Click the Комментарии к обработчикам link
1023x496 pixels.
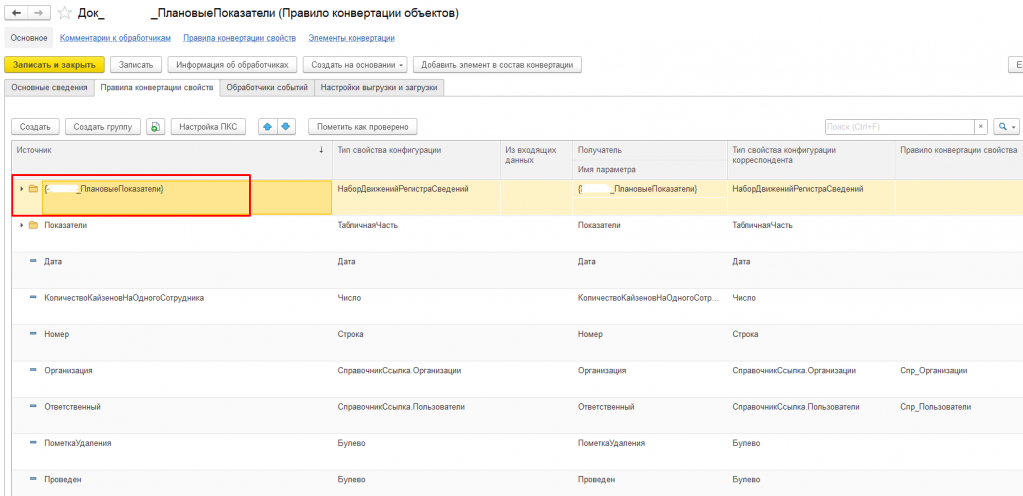[115, 38]
